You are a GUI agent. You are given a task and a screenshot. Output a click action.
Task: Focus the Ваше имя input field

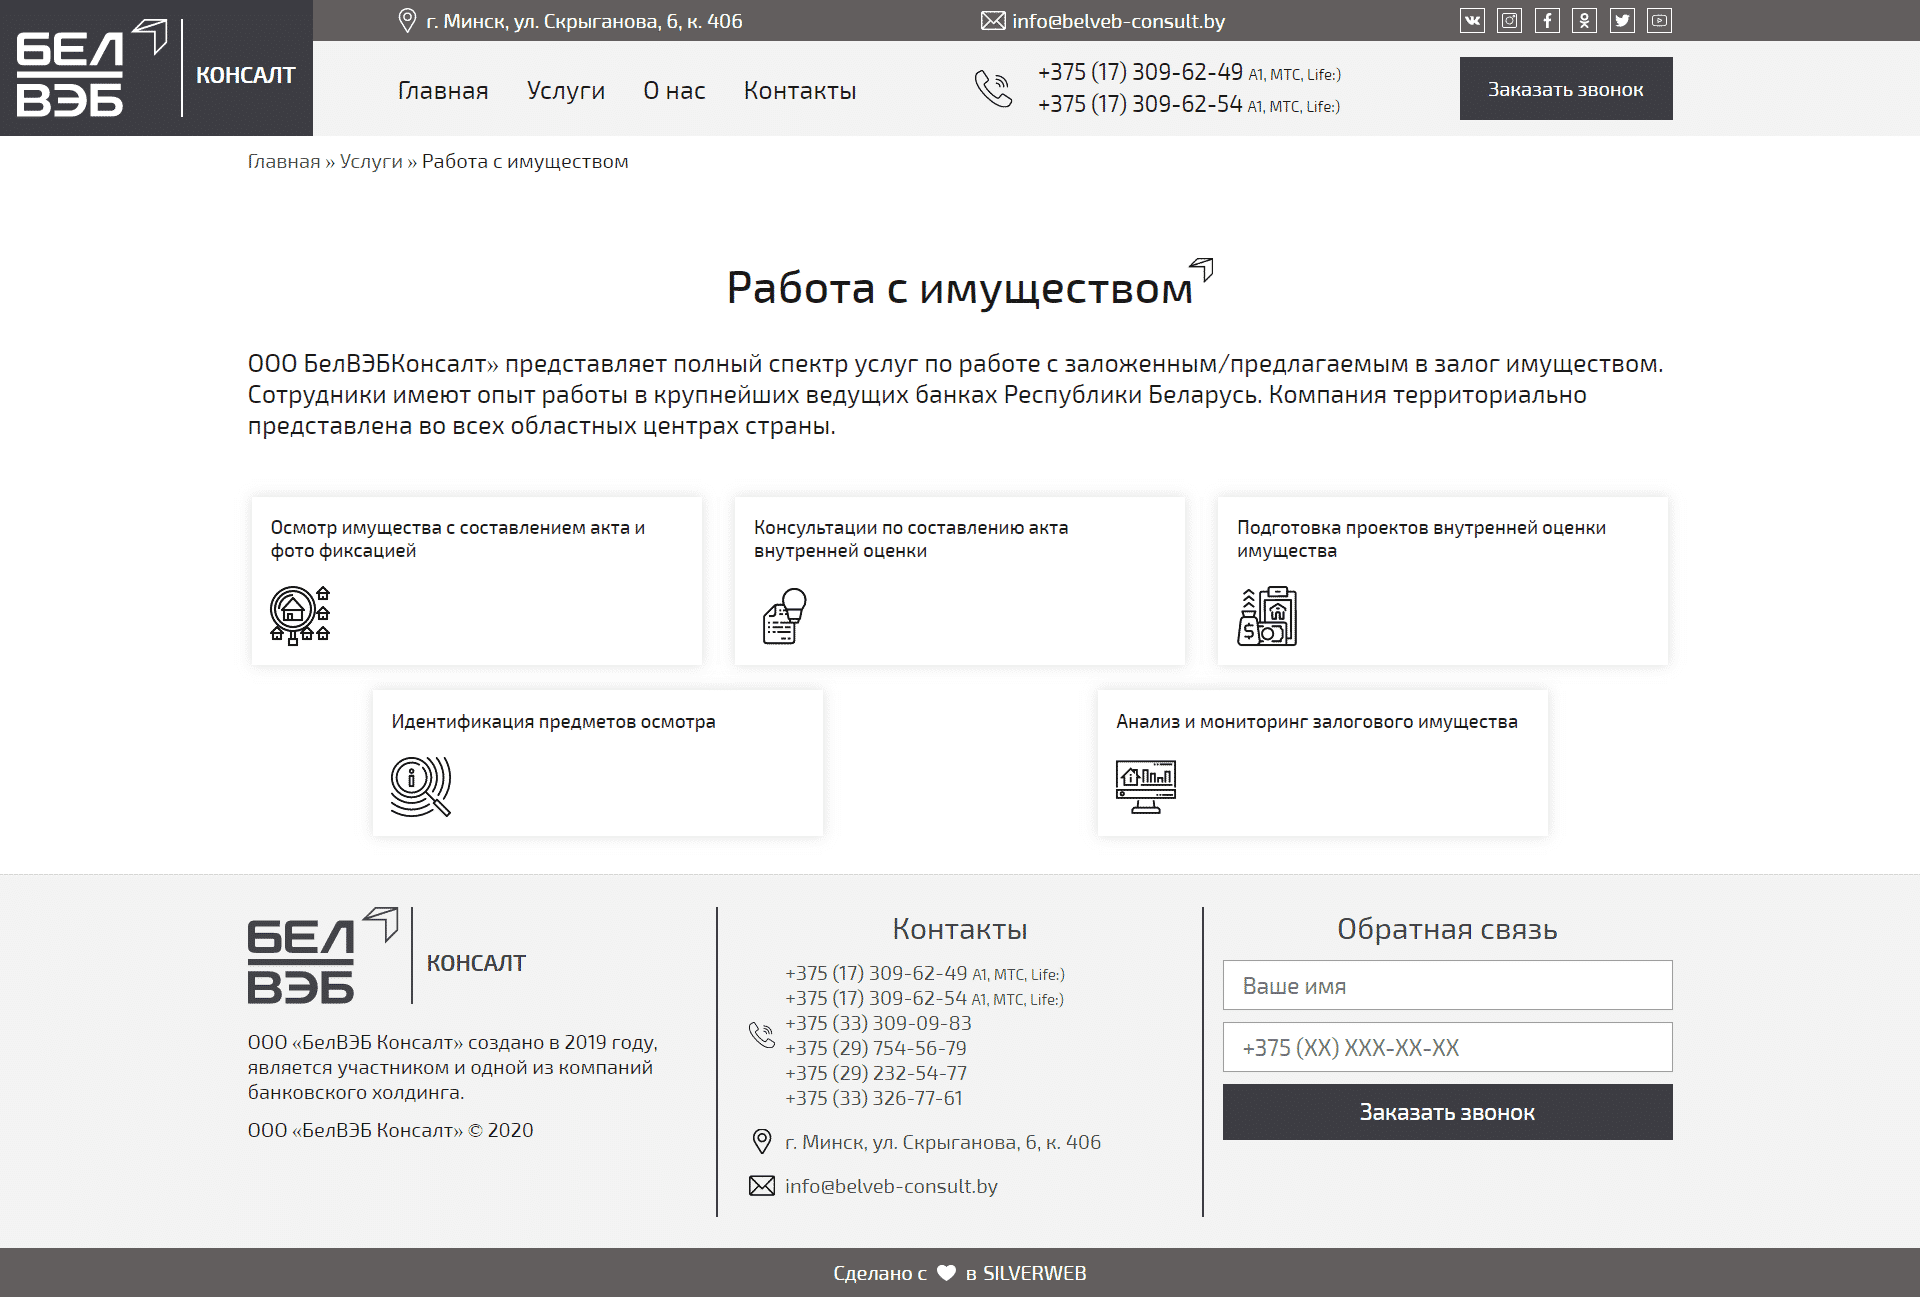1447,985
